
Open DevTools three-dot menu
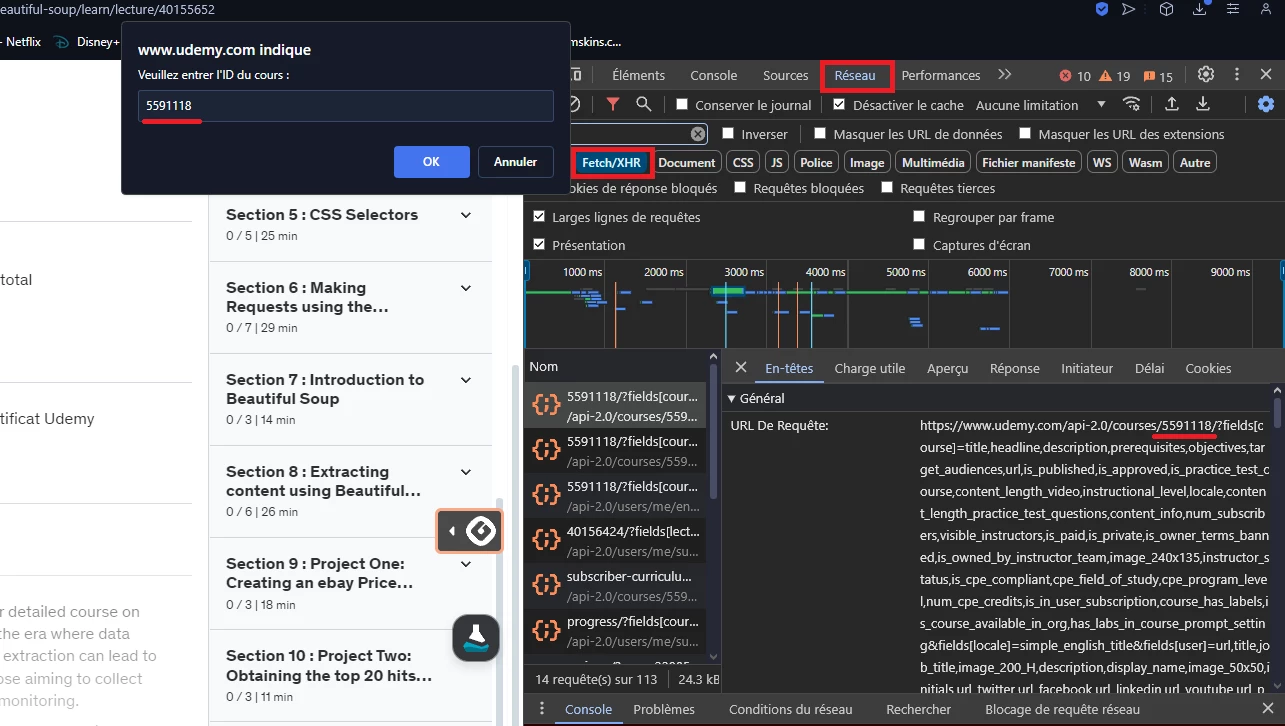(x=1237, y=75)
